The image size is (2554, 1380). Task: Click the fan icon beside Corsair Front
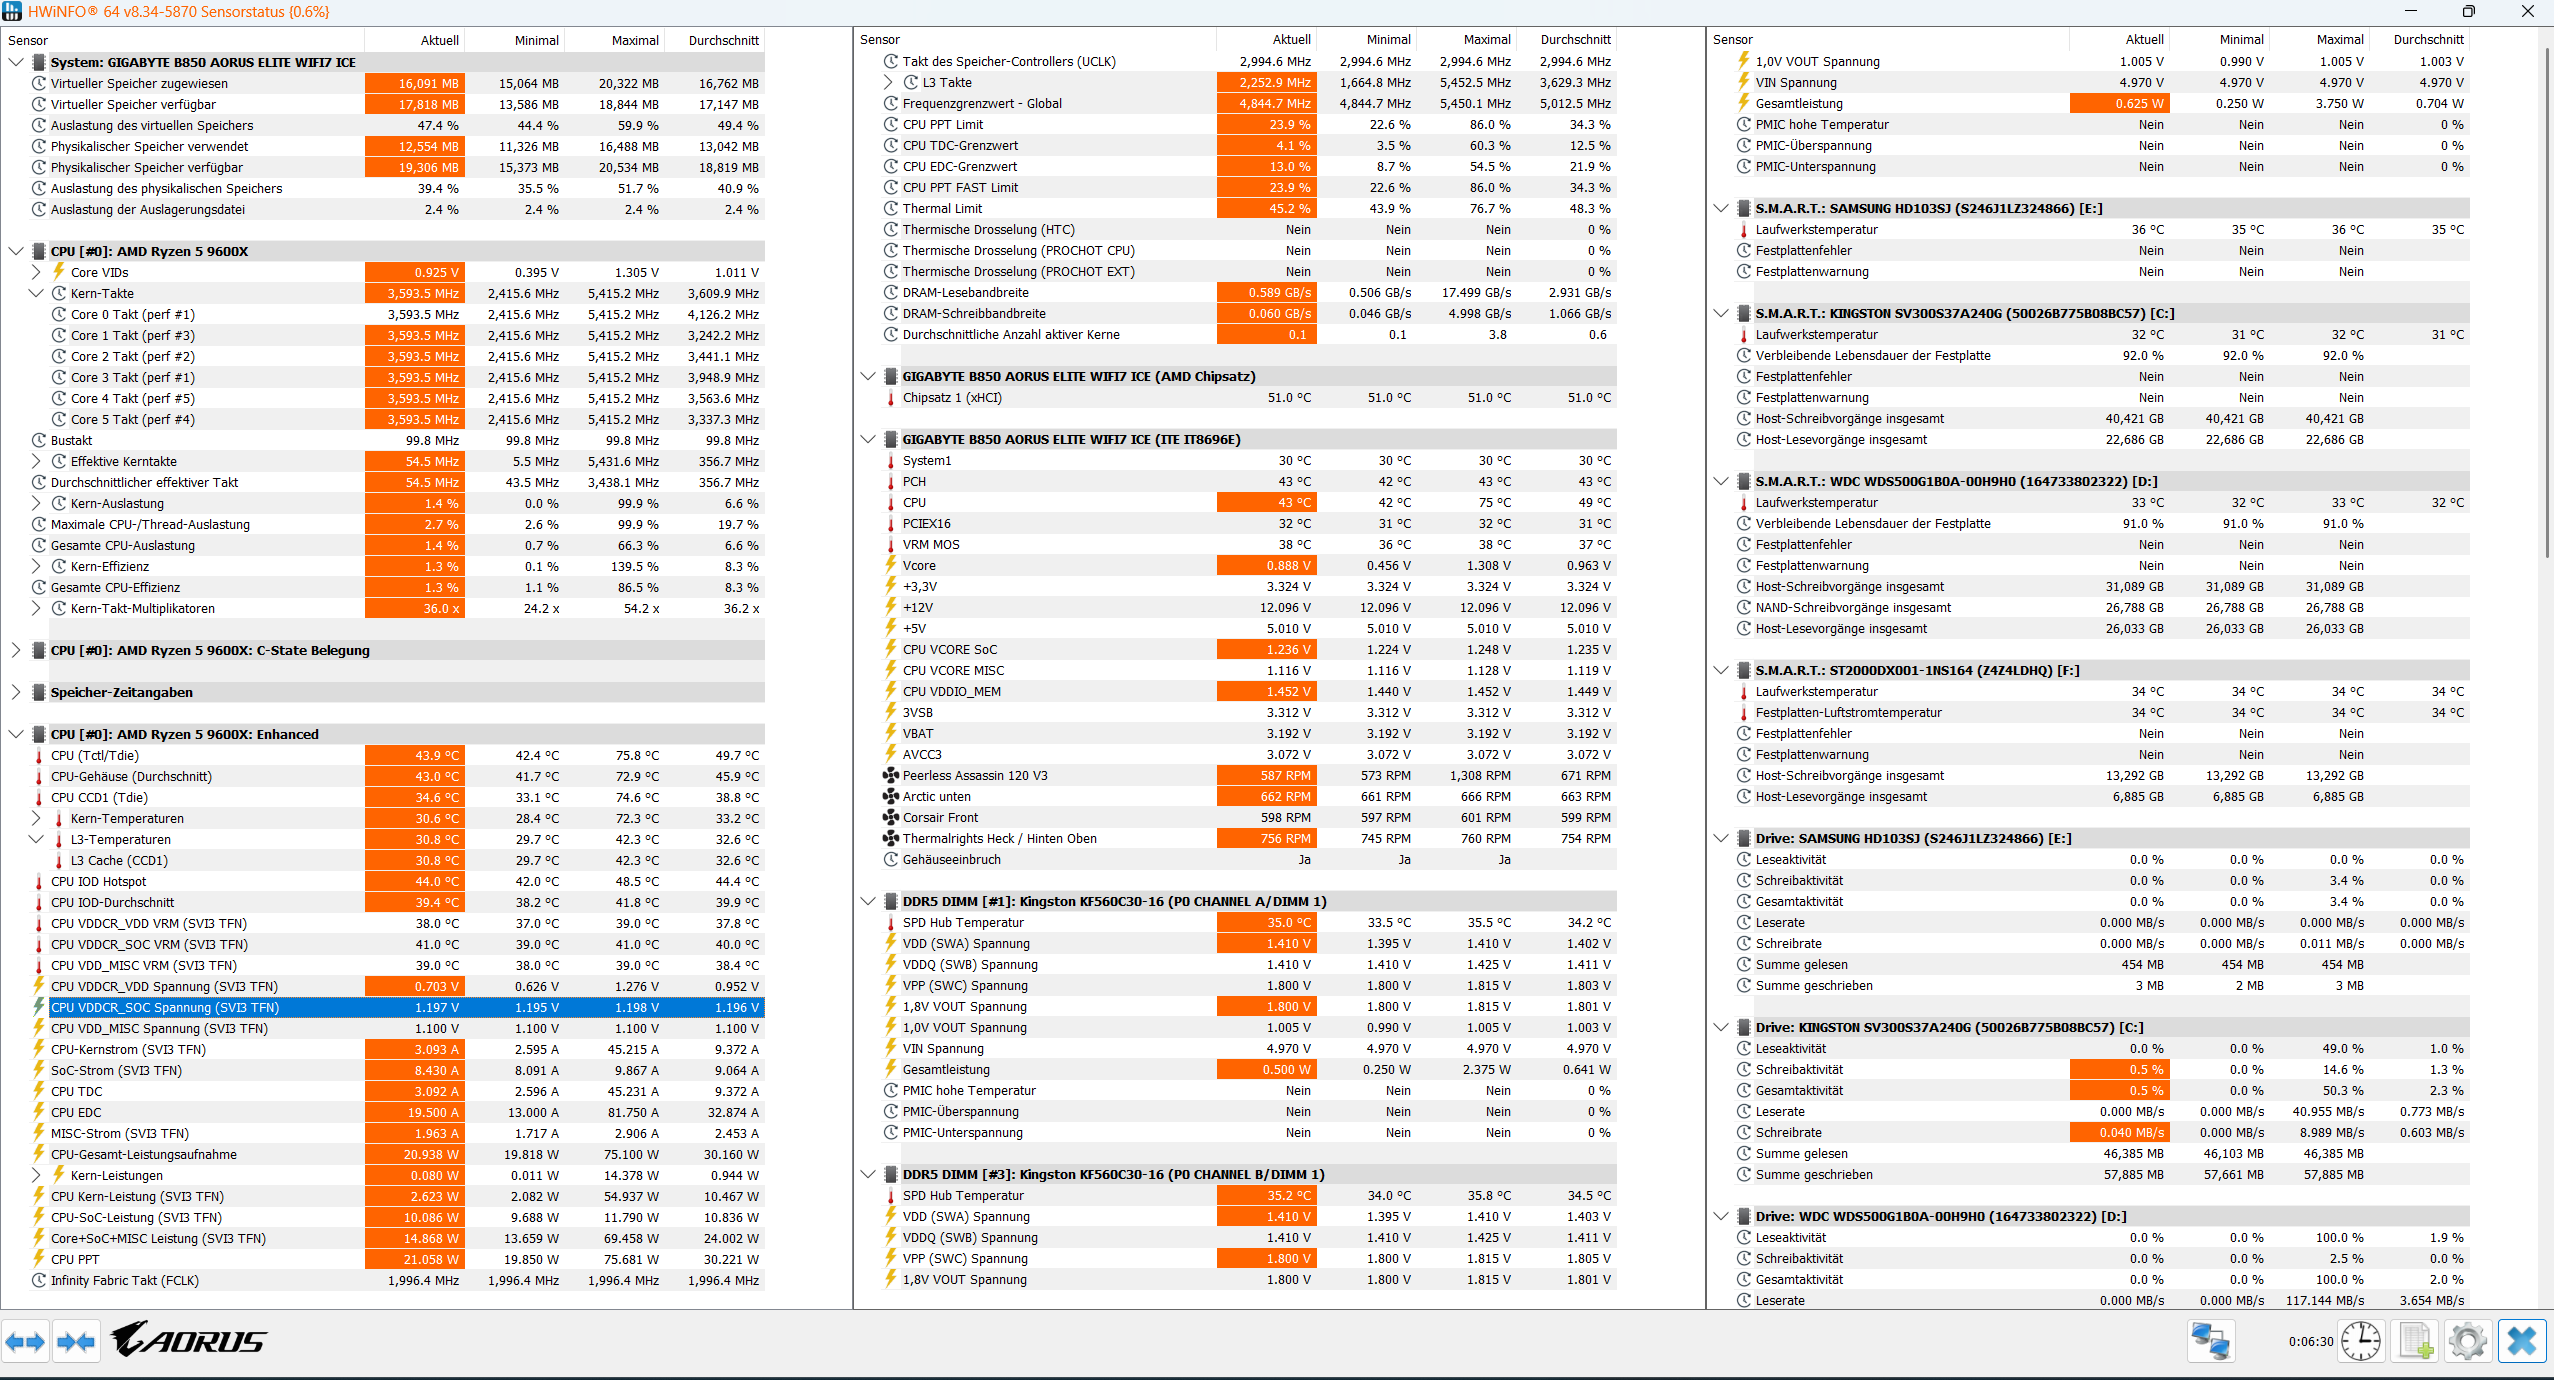890,818
